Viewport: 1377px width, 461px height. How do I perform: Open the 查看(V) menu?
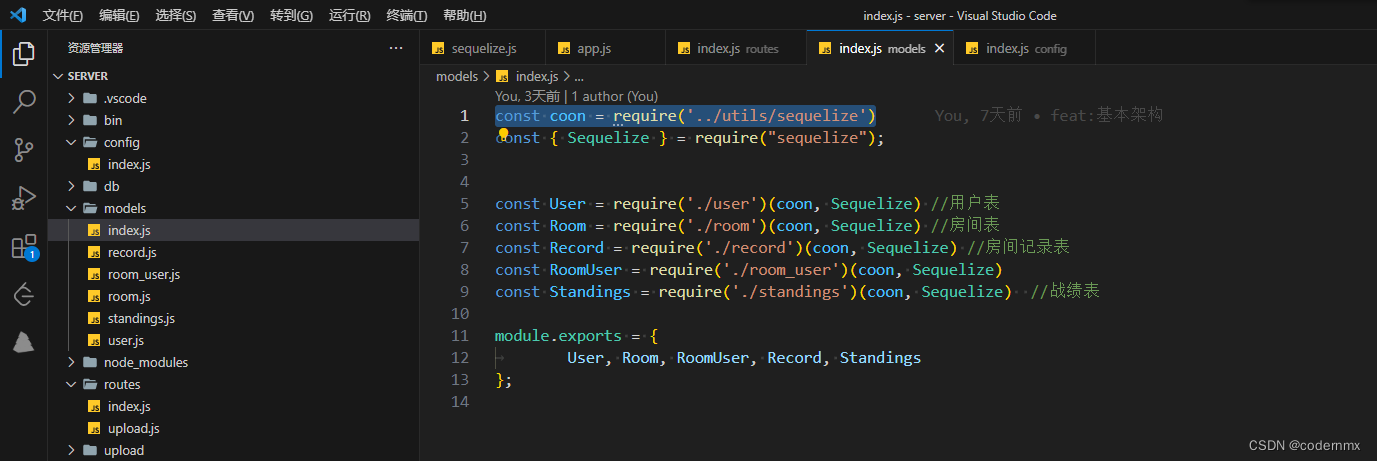pyautogui.click(x=232, y=16)
